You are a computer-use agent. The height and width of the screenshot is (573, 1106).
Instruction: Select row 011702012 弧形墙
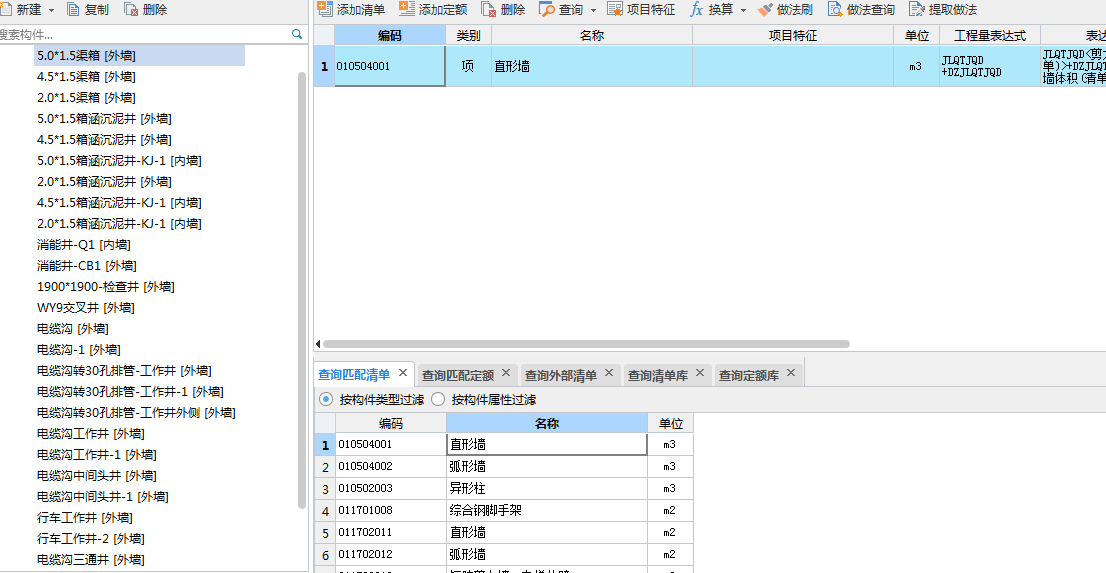point(504,554)
